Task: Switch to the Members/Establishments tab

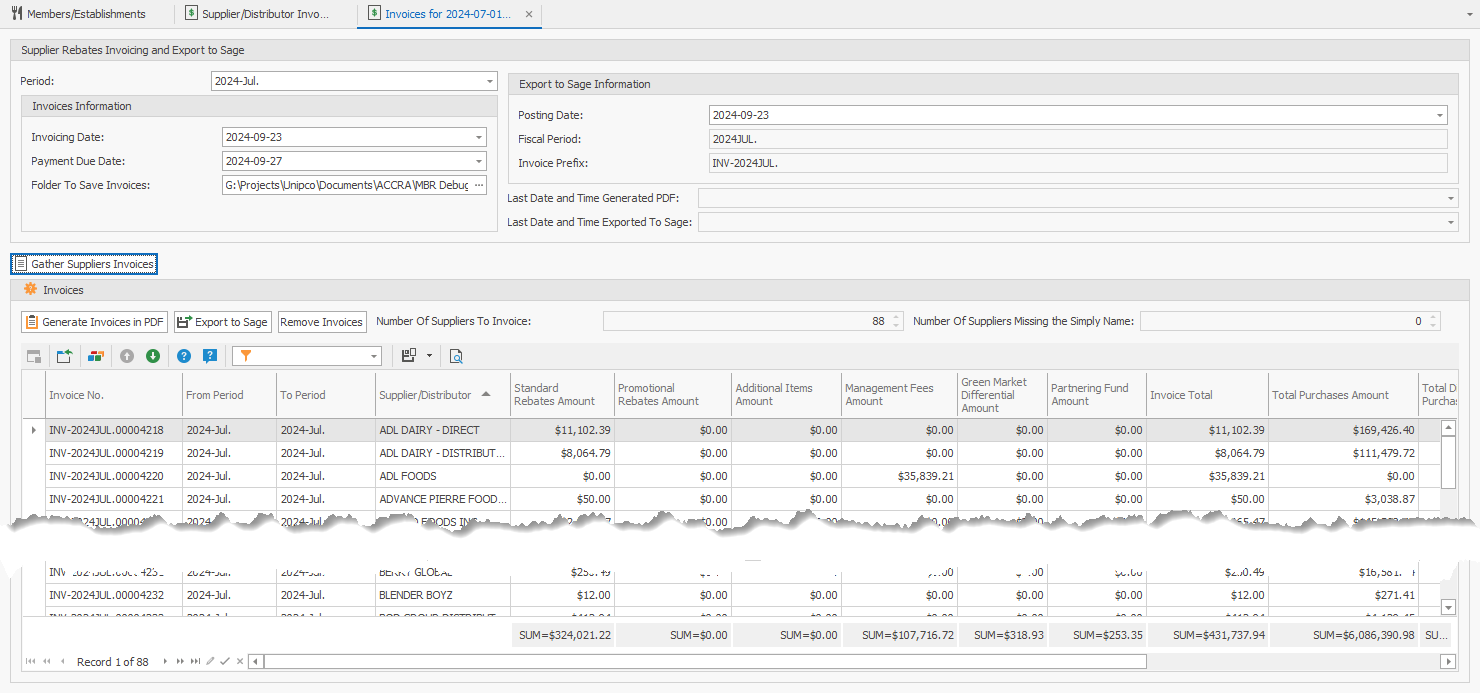Action: (85, 14)
